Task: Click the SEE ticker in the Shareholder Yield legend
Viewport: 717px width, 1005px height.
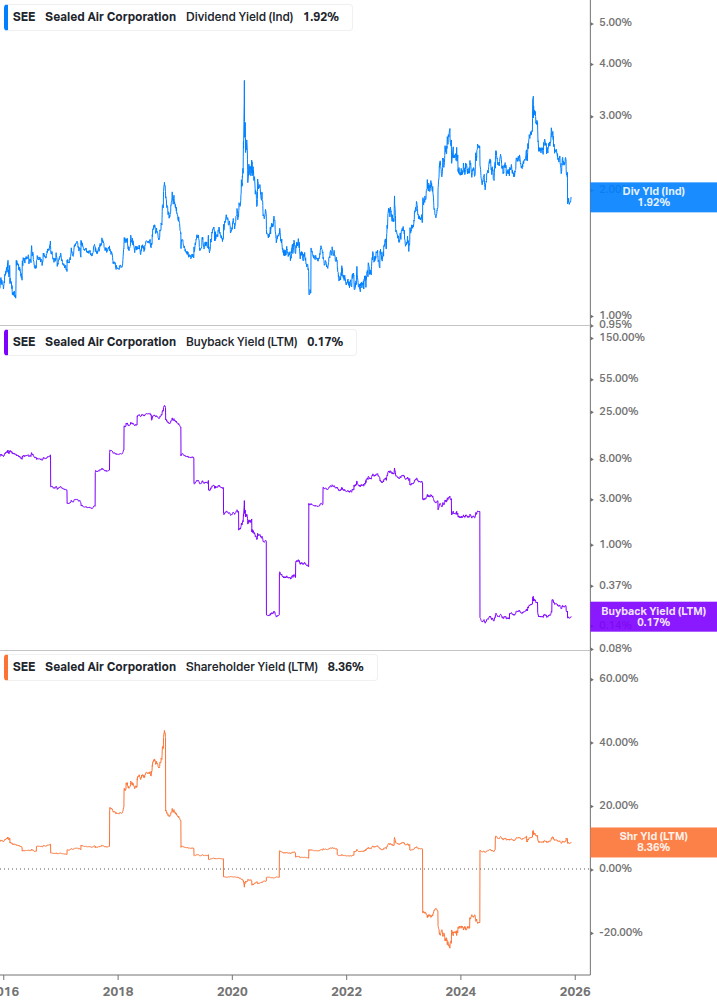Action: 24,667
